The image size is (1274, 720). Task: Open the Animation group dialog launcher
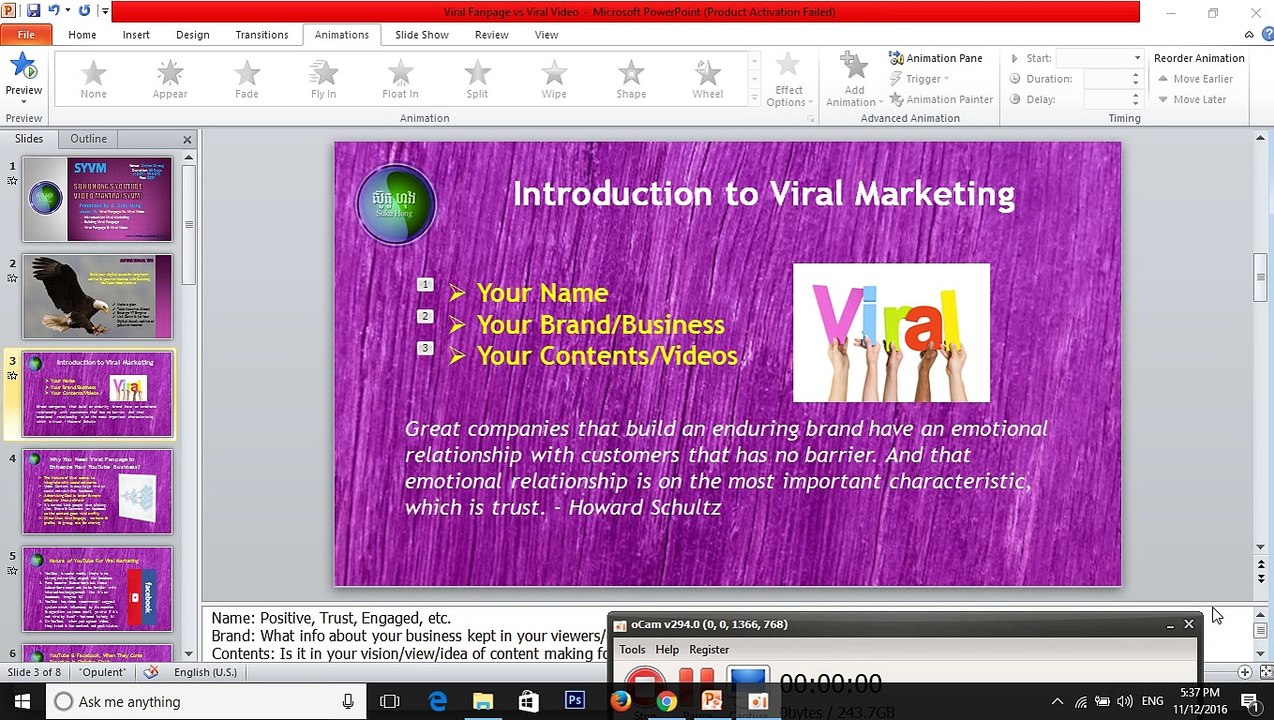[x=810, y=119]
